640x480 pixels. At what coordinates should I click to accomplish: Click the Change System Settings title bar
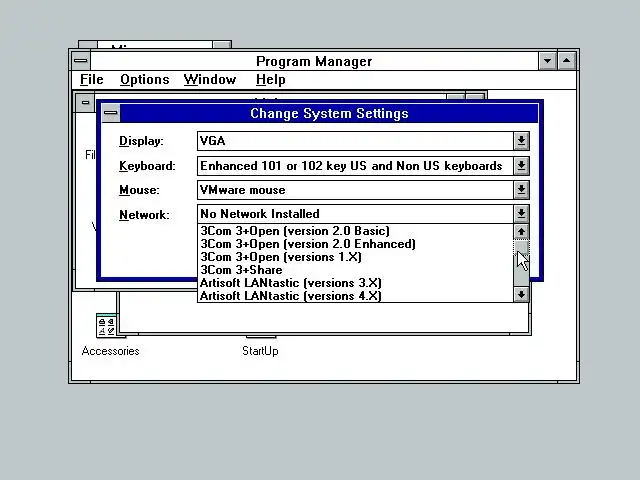tap(329, 113)
